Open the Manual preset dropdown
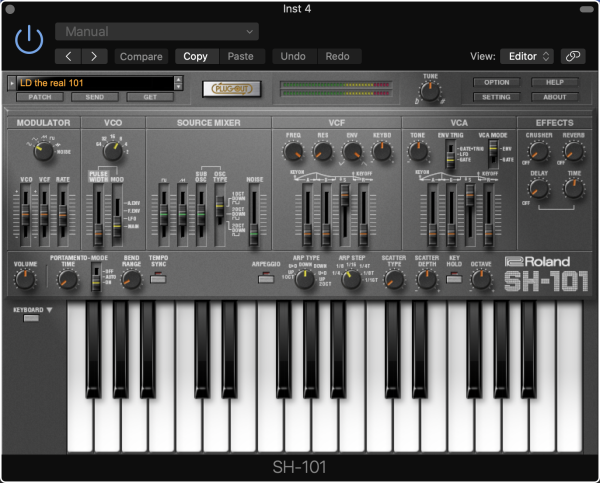 [x=157, y=31]
